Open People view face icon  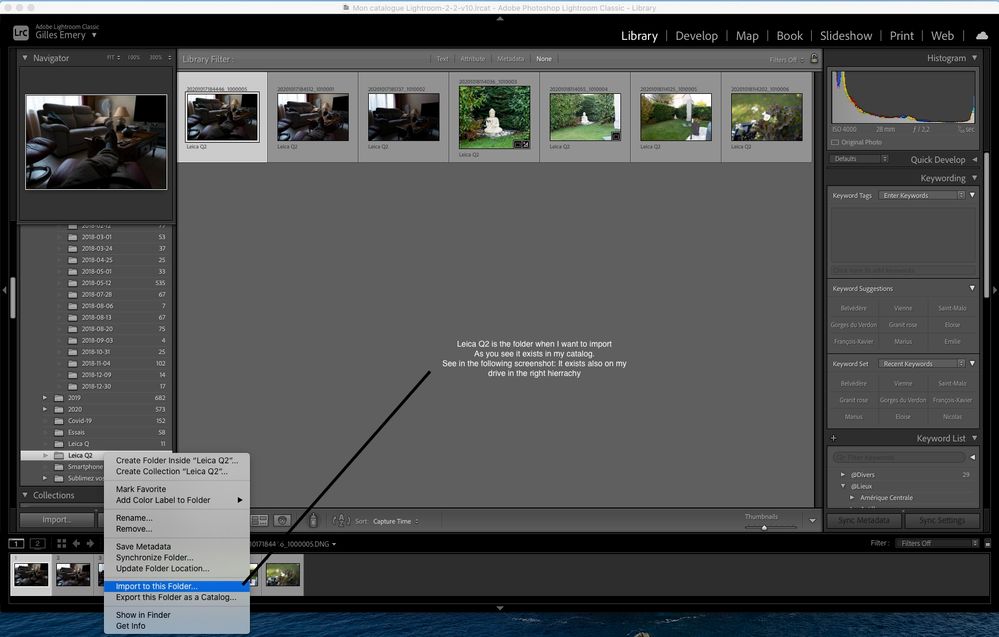click(282, 520)
